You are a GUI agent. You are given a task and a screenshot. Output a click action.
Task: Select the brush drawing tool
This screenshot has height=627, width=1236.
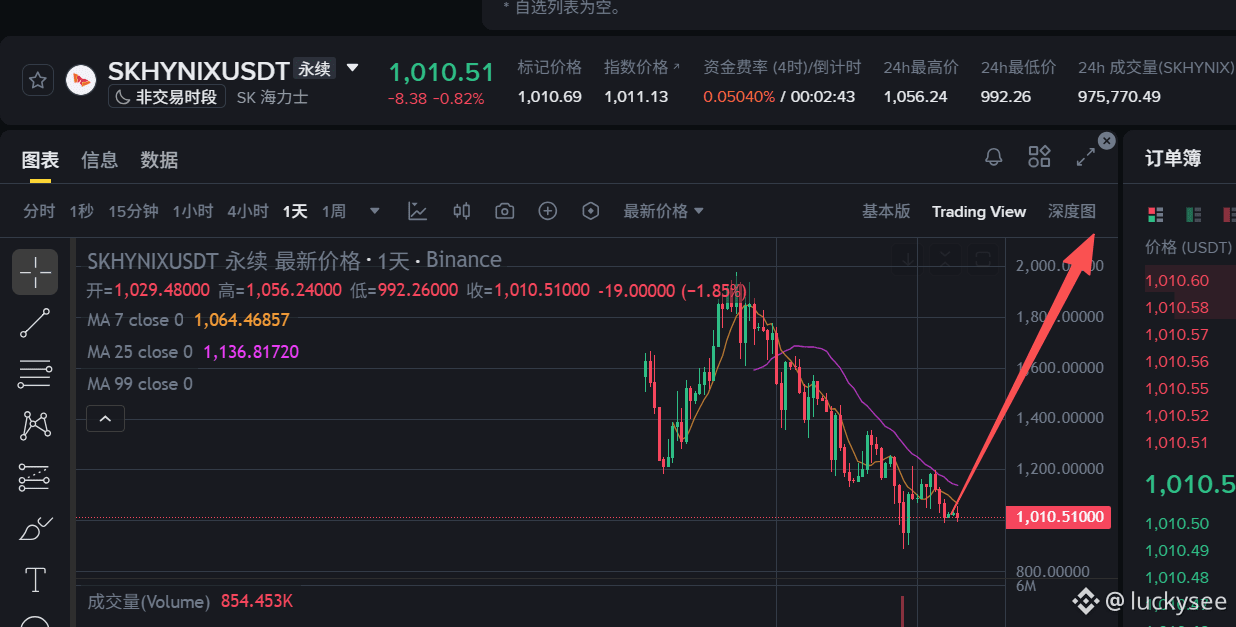click(35, 528)
